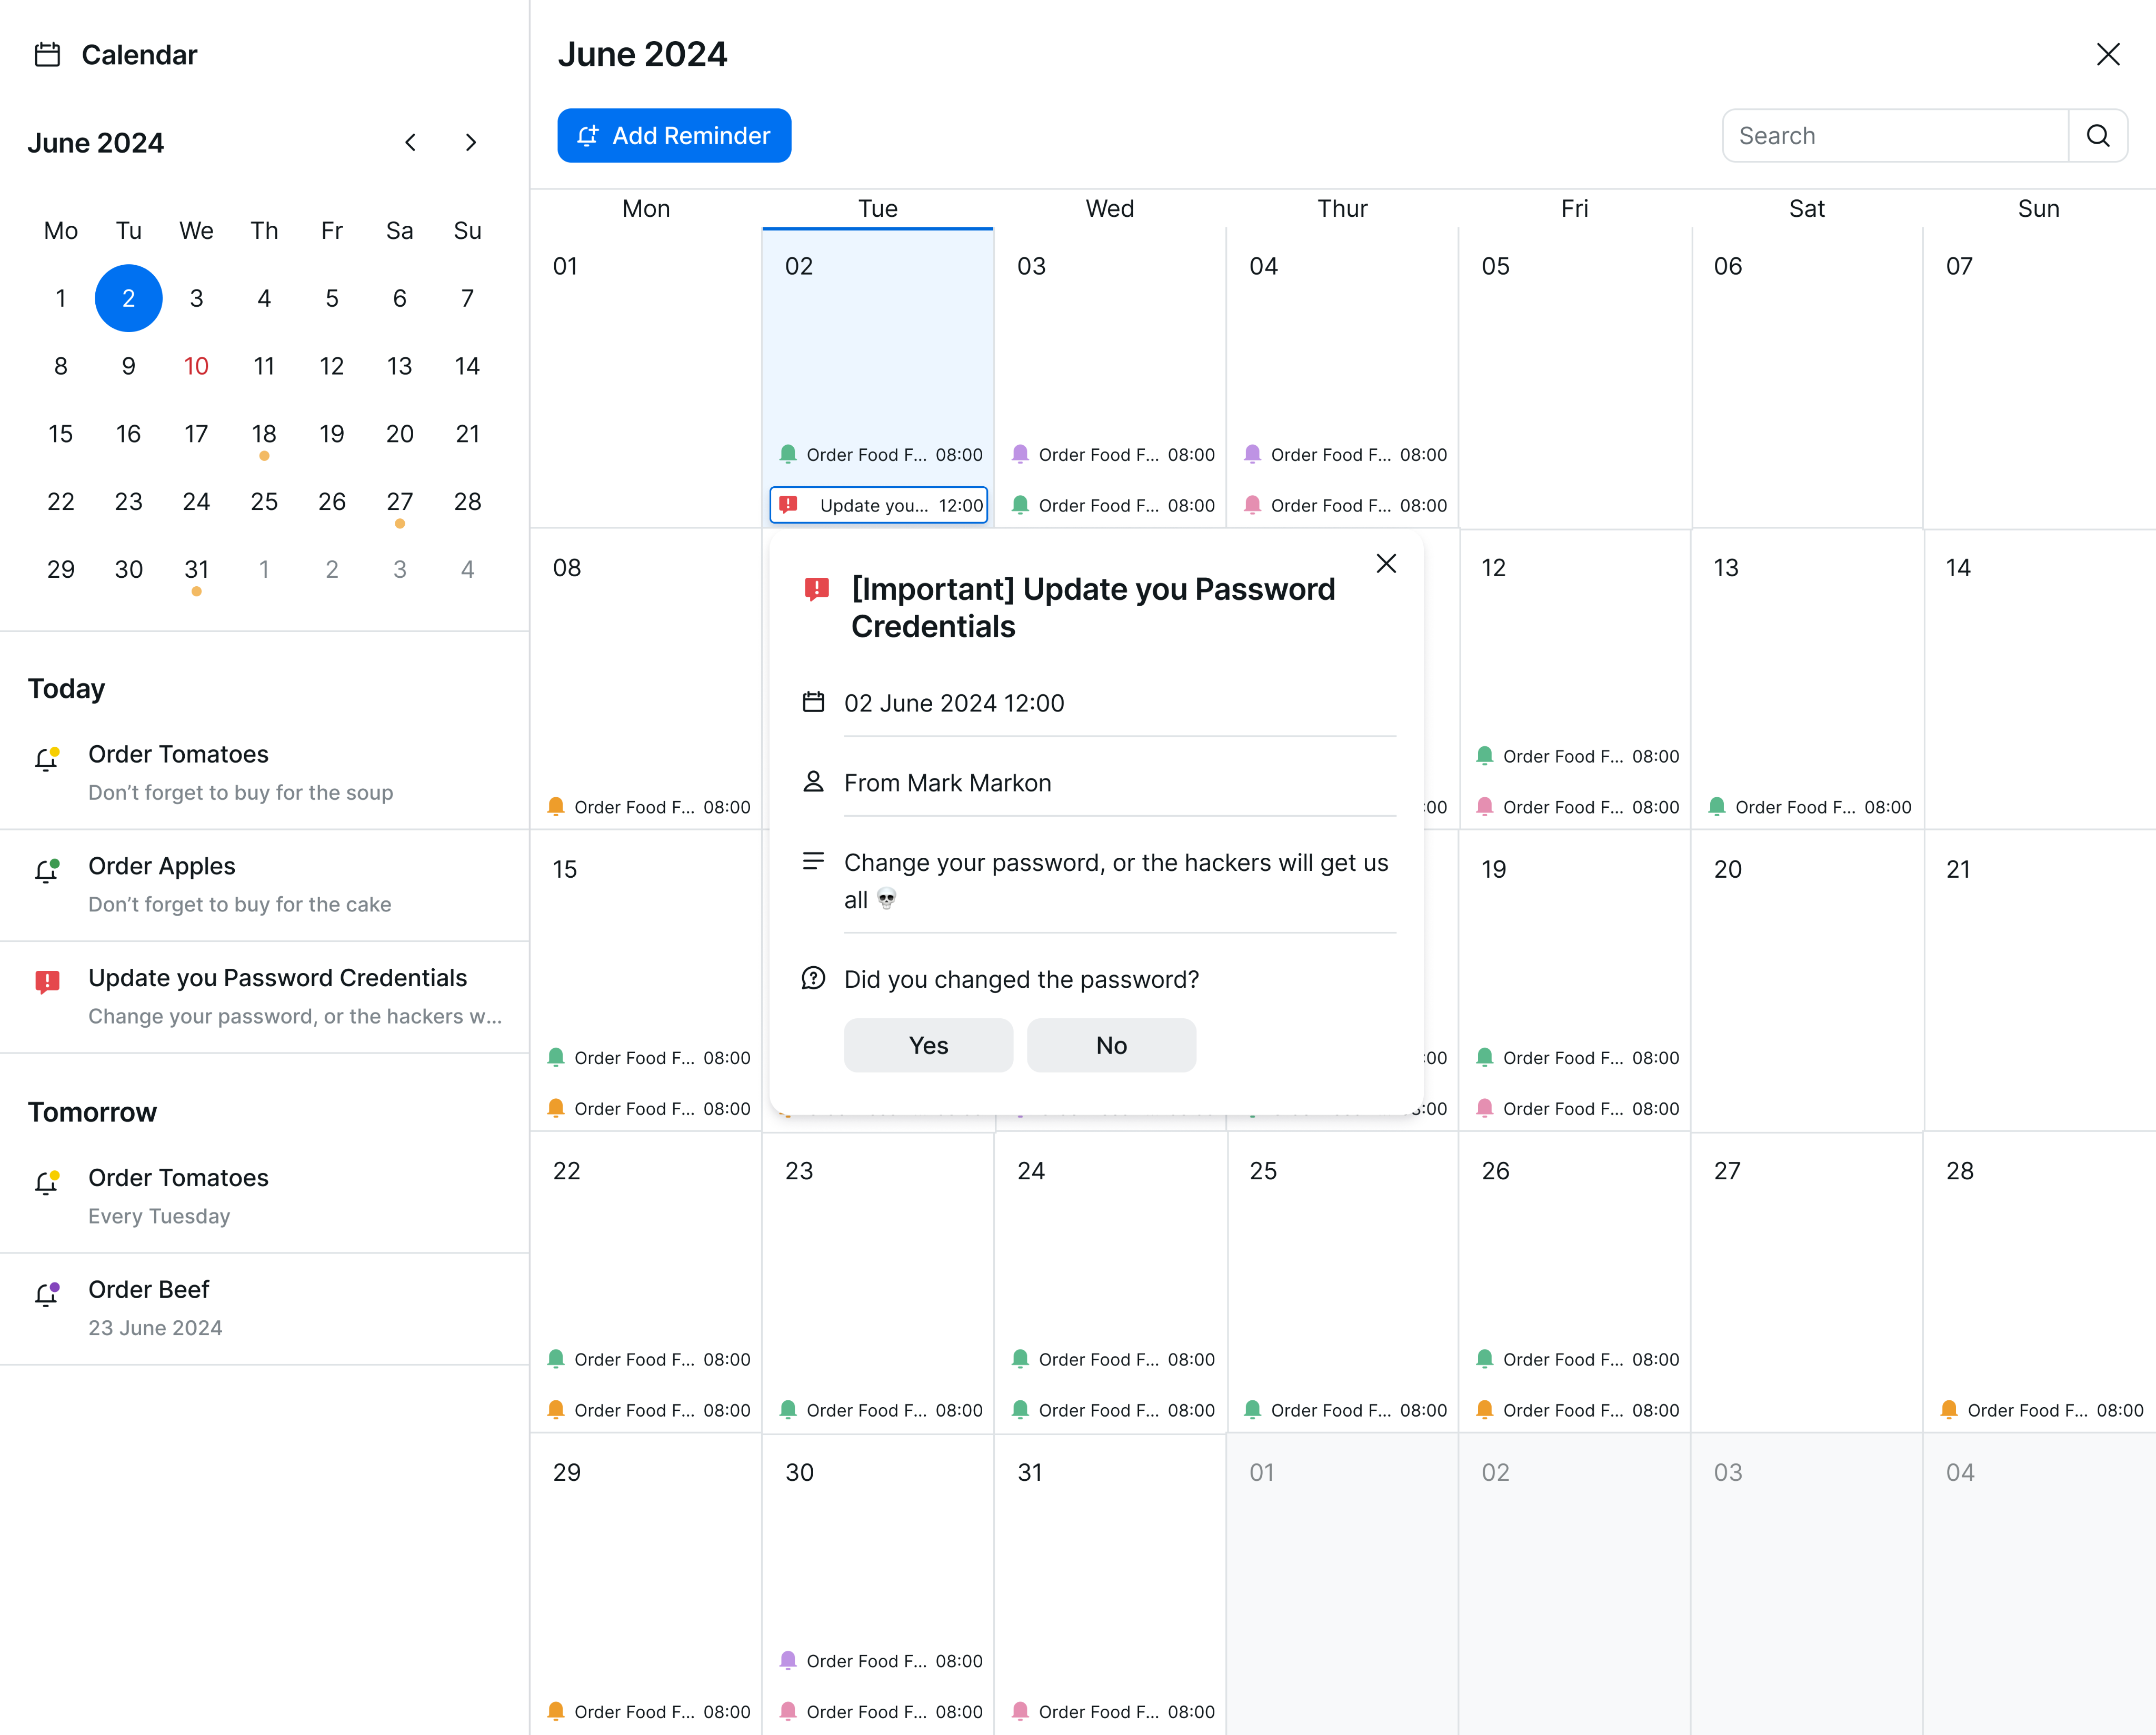Click Order Apples bell icon in sidebar
Screen dimensions: 2156x1735
tap(47, 871)
